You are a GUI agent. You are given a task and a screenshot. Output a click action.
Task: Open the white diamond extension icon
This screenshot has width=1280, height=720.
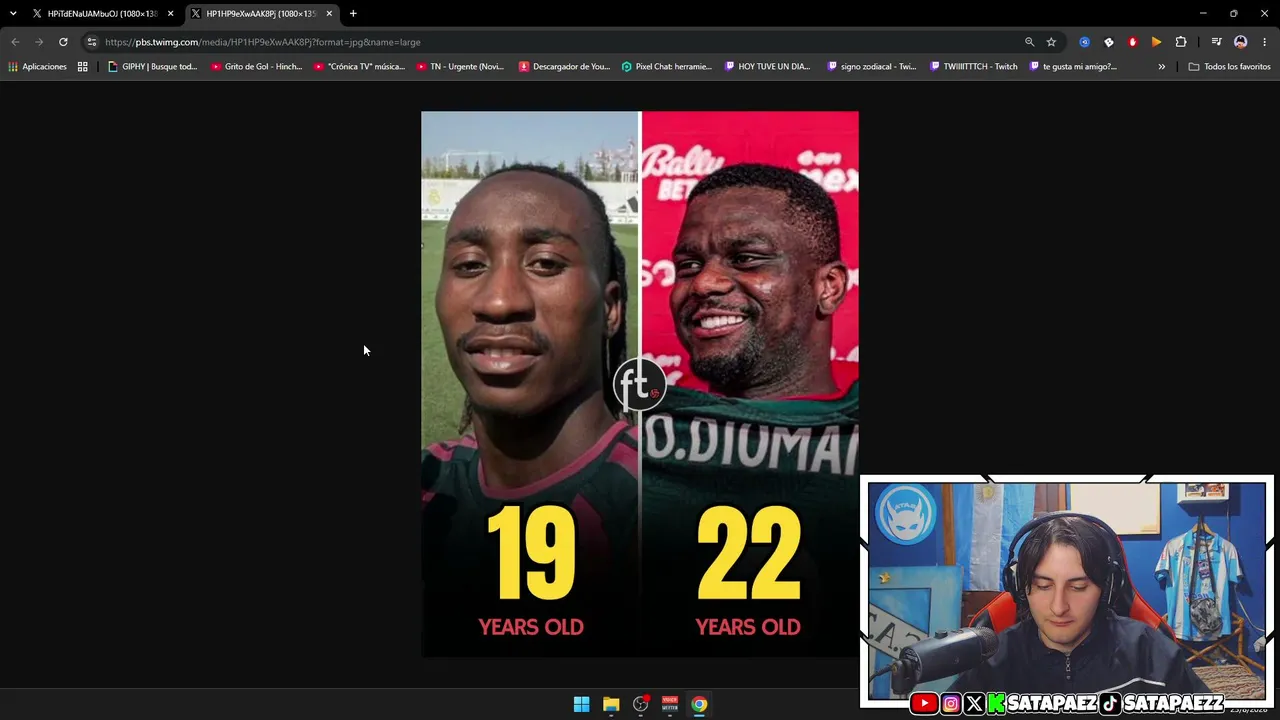(1109, 42)
